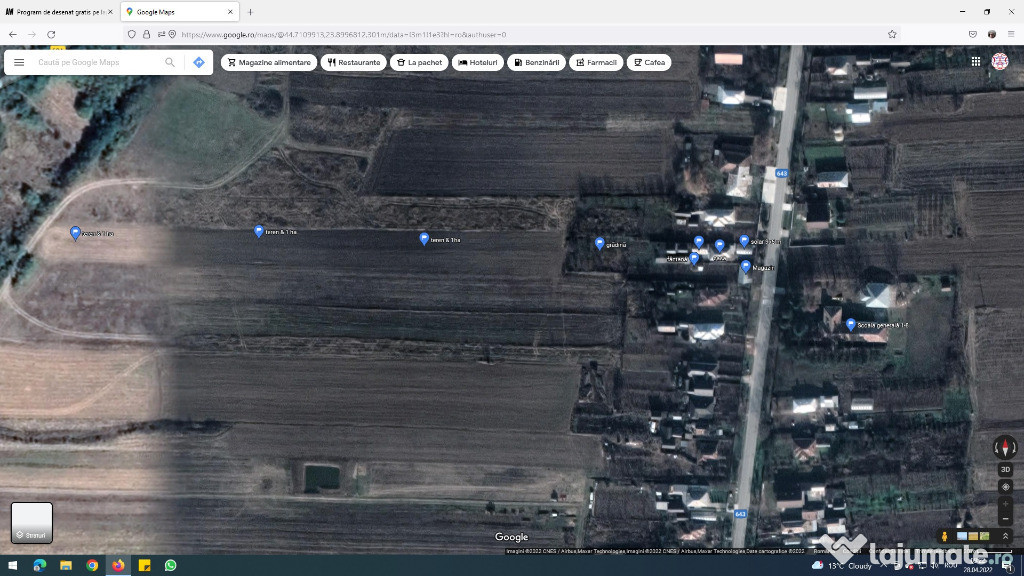
Task: Select the Farmacii category chip
Action: coord(596,62)
